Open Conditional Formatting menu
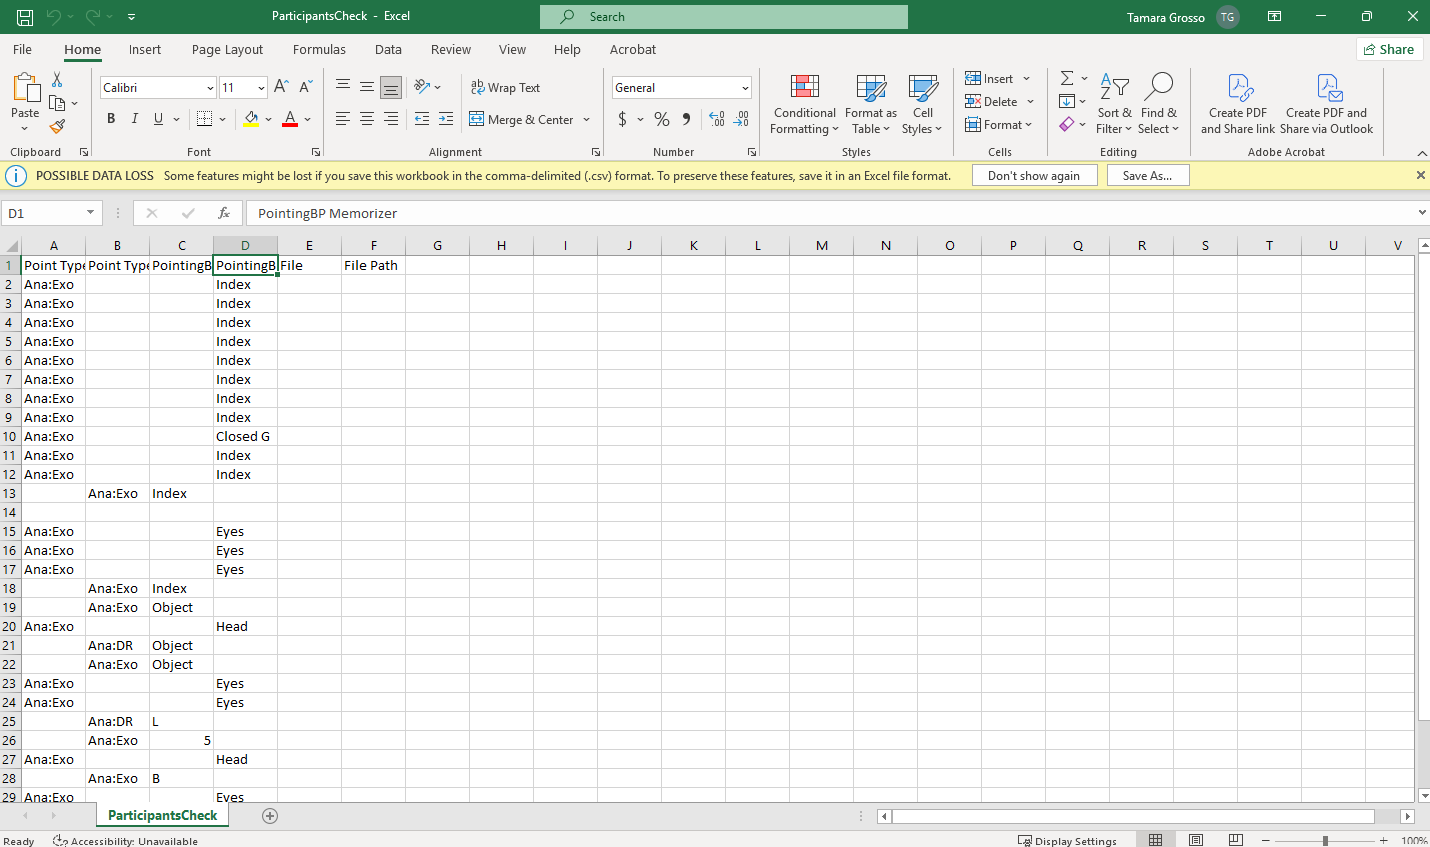 click(x=804, y=104)
